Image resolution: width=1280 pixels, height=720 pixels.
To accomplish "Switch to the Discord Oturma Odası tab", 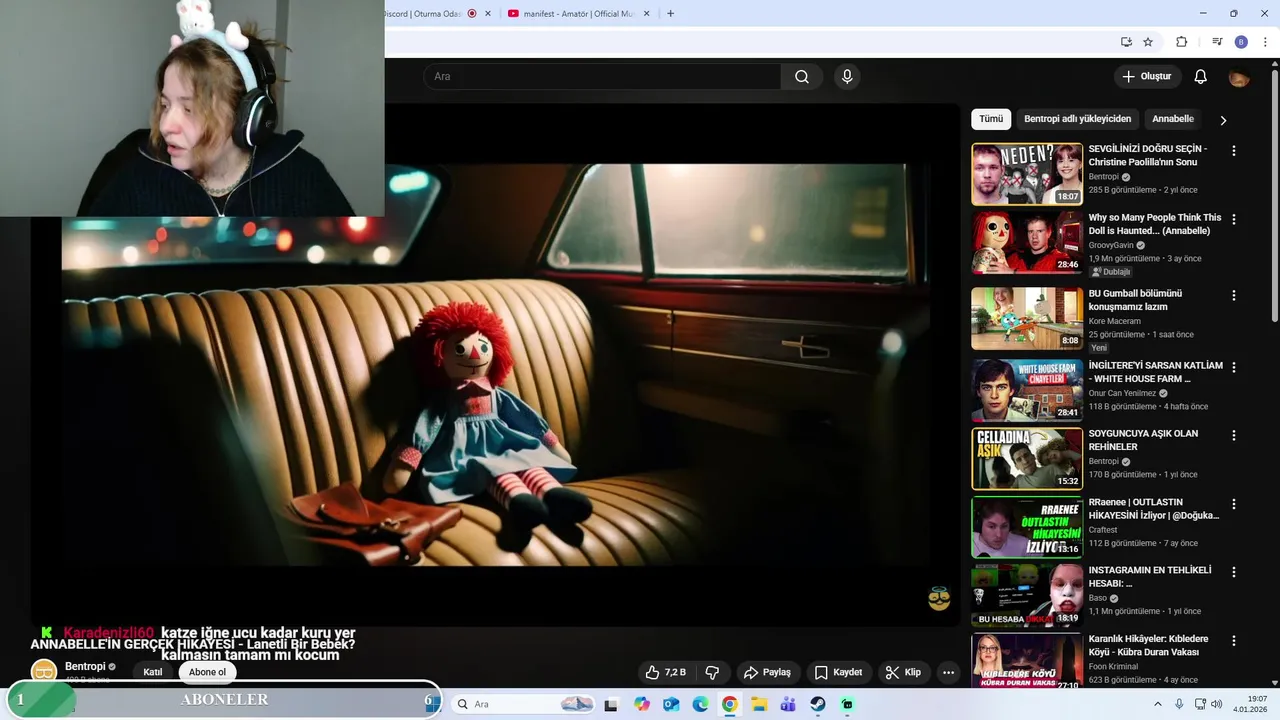I will tap(423, 13).
